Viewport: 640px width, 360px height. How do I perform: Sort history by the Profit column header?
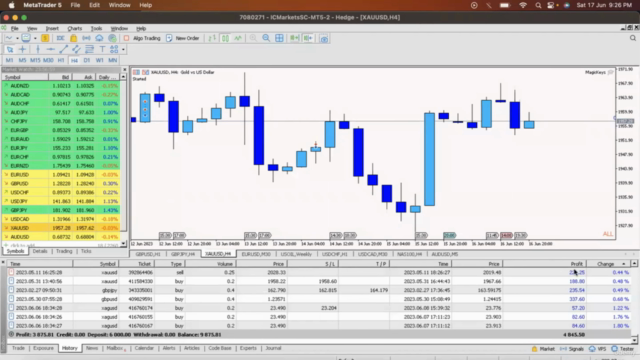point(545,264)
